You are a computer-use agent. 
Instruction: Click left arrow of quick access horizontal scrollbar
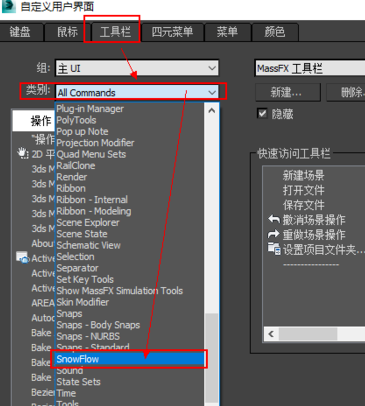click(x=272, y=334)
